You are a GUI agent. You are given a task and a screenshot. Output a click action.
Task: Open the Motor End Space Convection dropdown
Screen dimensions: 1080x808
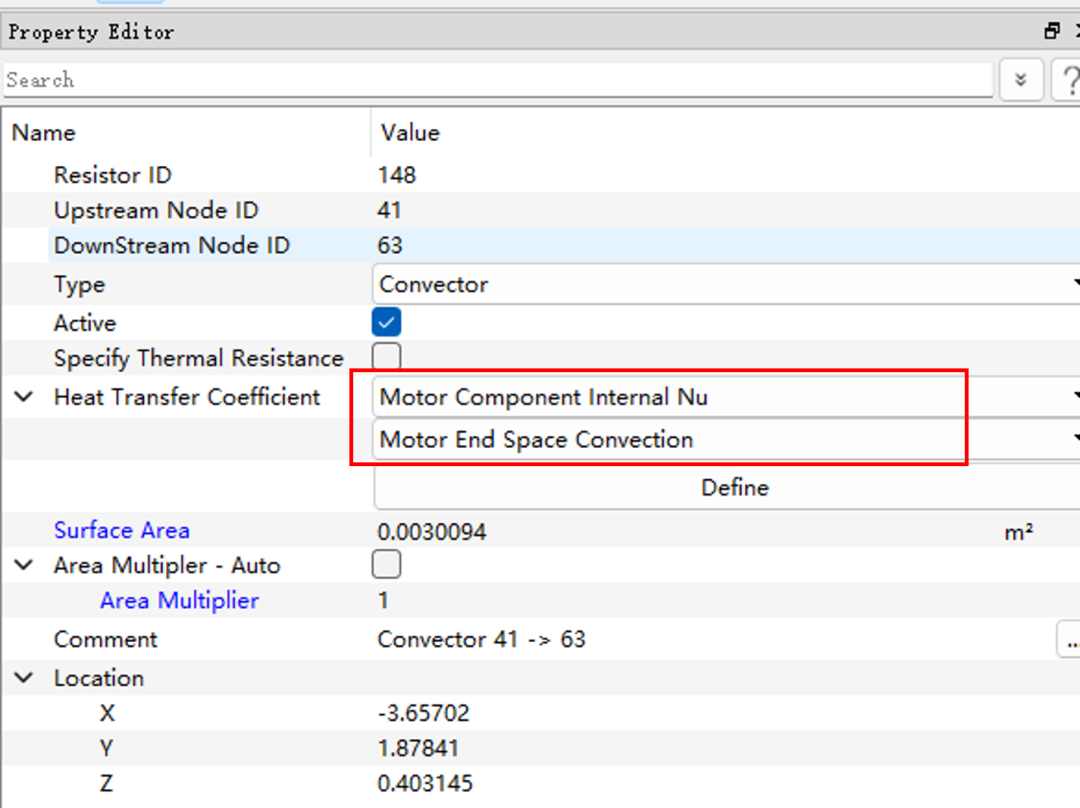coord(726,439)
